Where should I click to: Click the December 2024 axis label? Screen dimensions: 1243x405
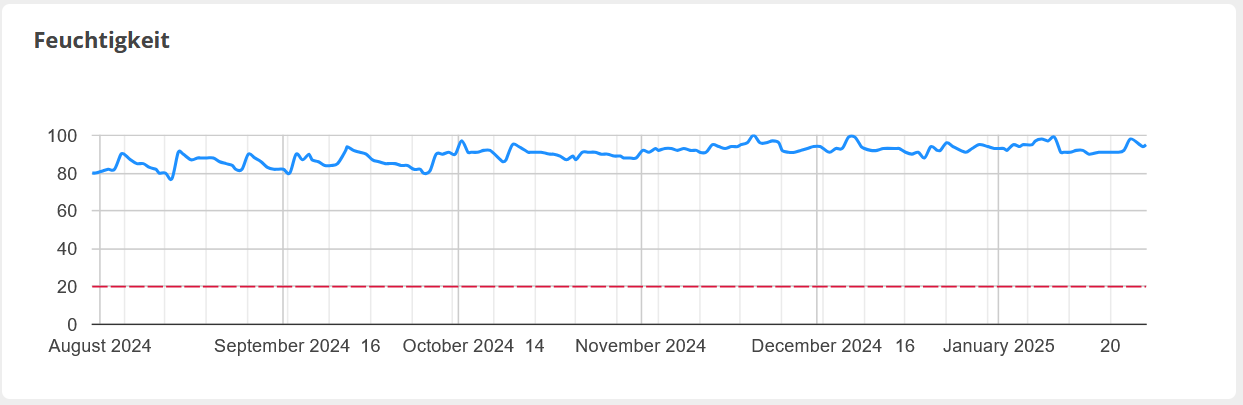(x=817, y=346)
